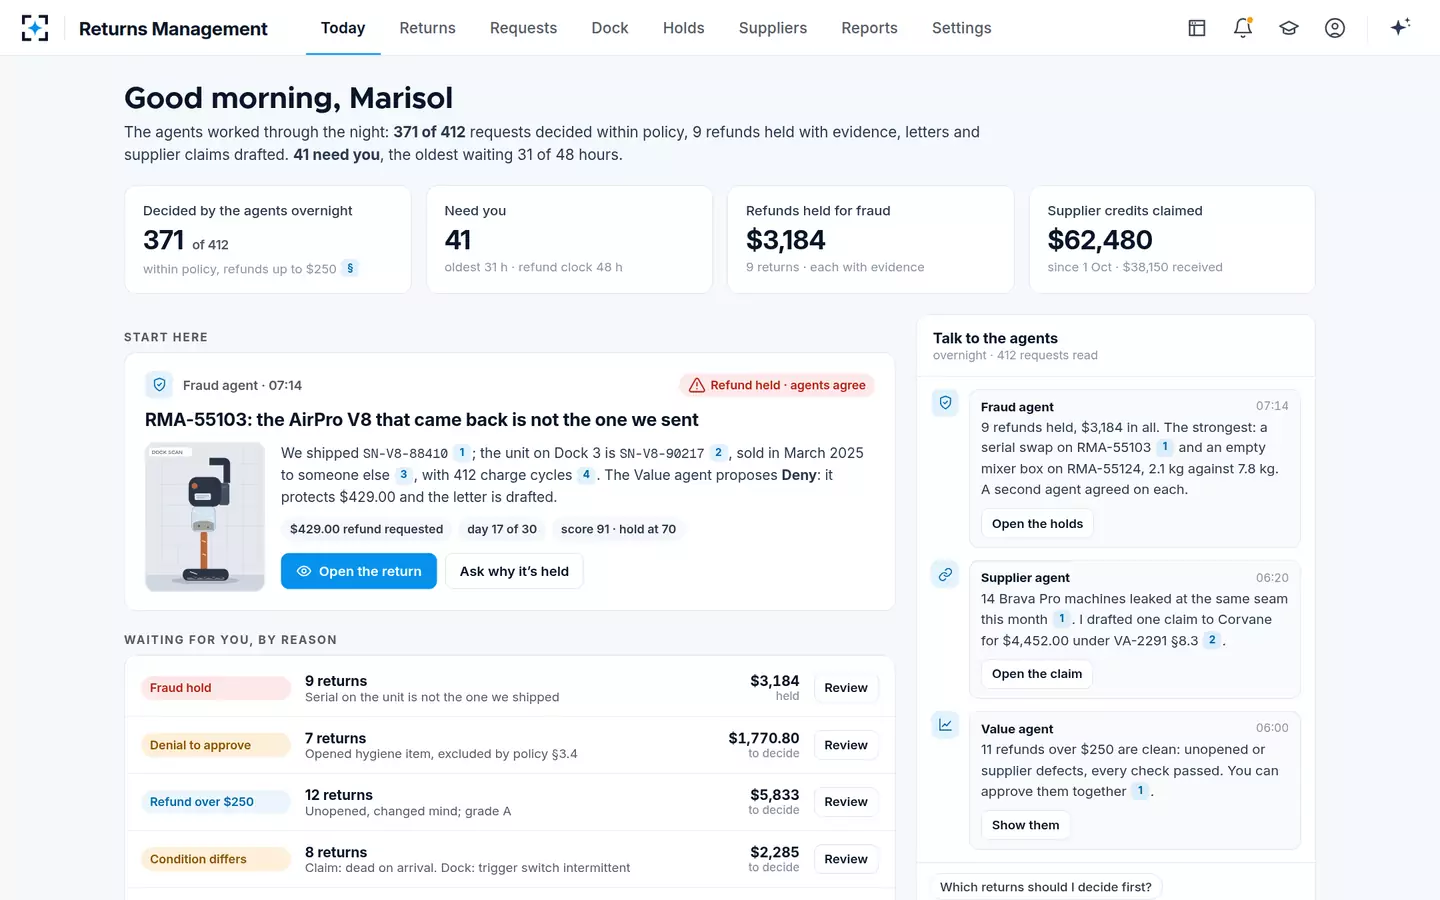The width and height of the screenshot is (1440, 900).
Task: Click the 'Condition differs' reason tag
Action: coord(216,859)
